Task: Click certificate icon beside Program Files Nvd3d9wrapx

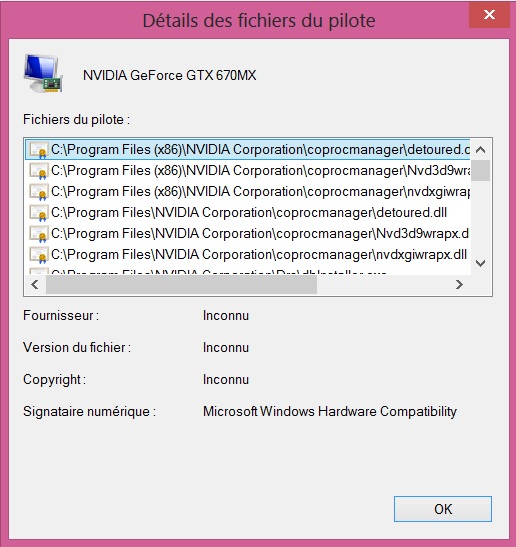Action: tap(38, 234)
